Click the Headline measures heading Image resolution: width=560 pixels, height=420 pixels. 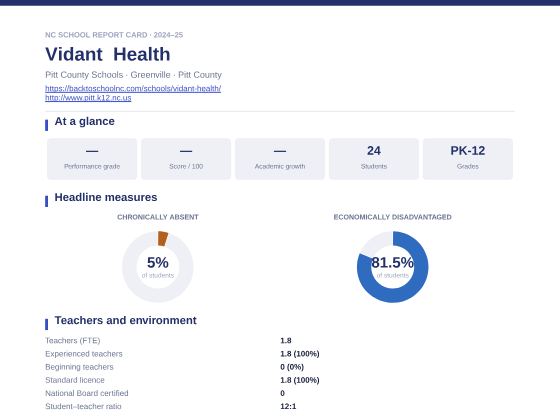(106, 197)
